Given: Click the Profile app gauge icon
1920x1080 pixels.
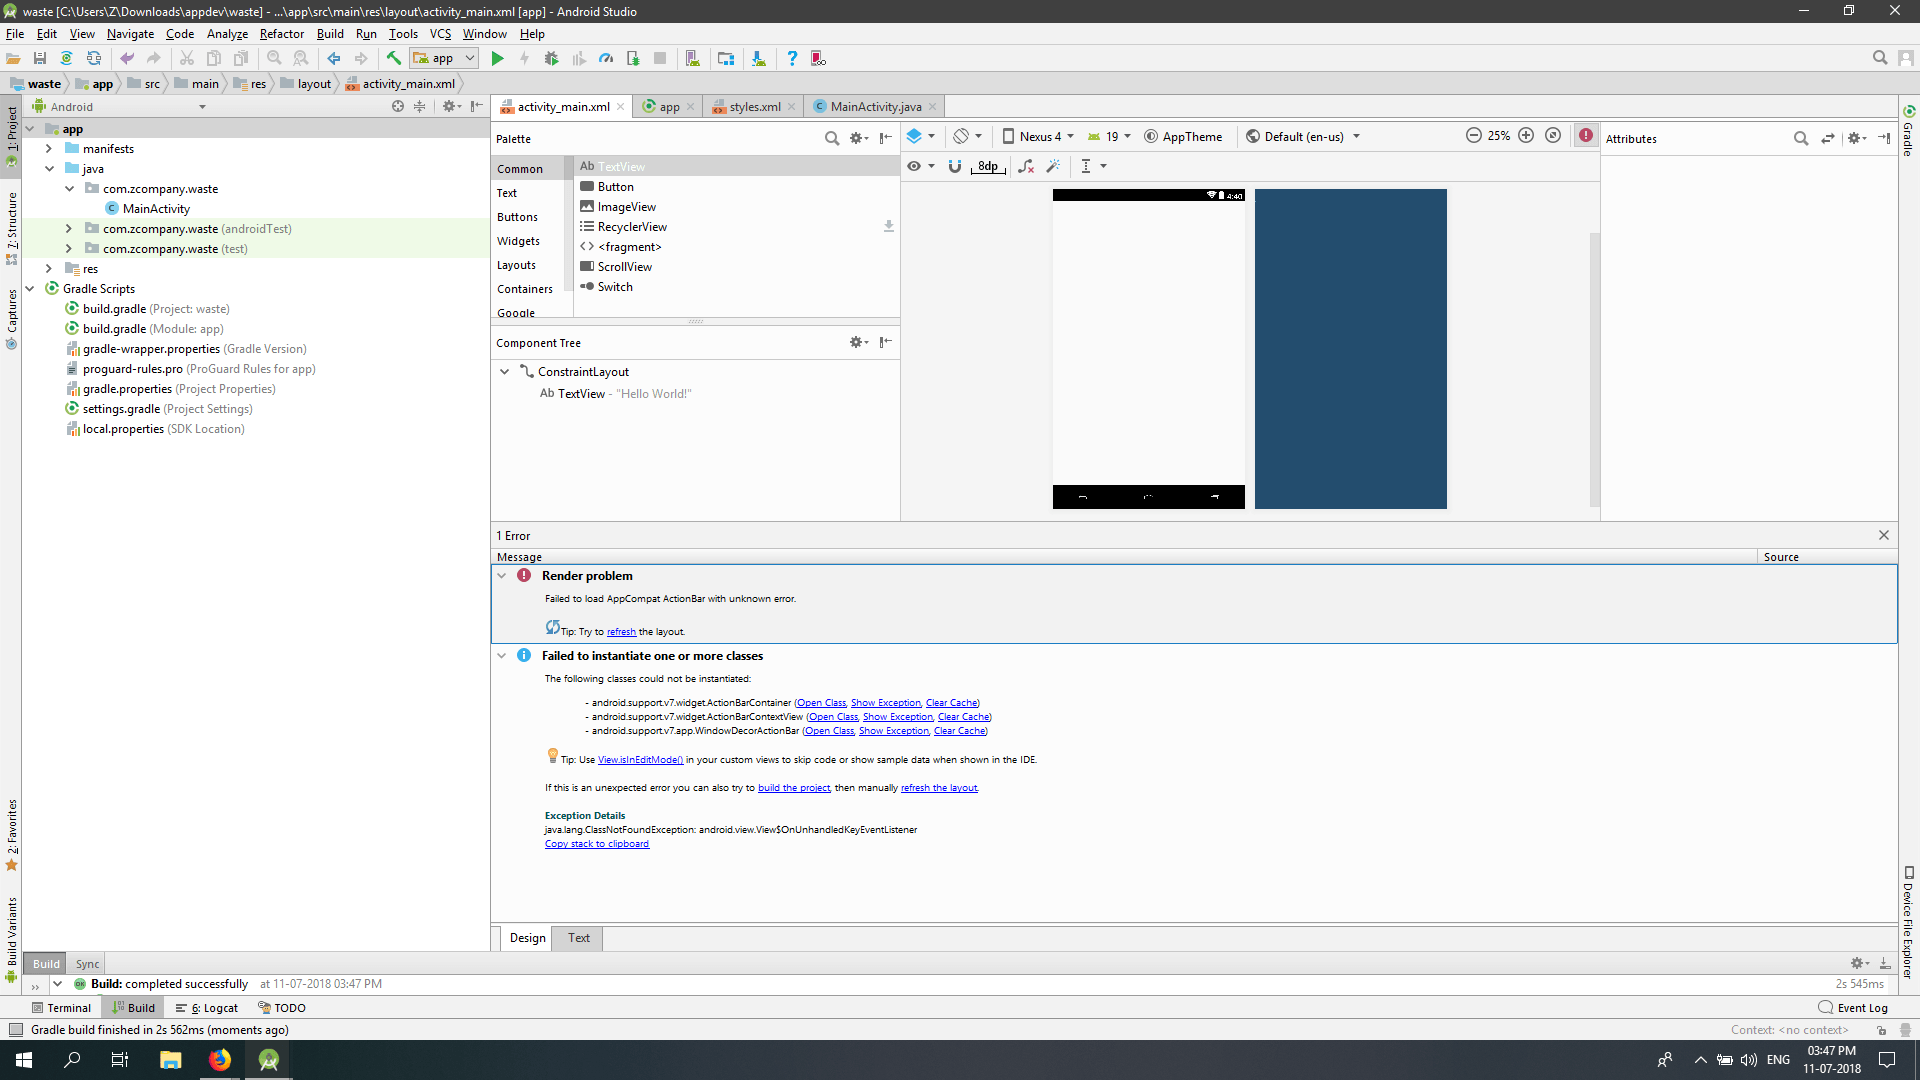Looking at the screenshot, I should tap(606, 59).
